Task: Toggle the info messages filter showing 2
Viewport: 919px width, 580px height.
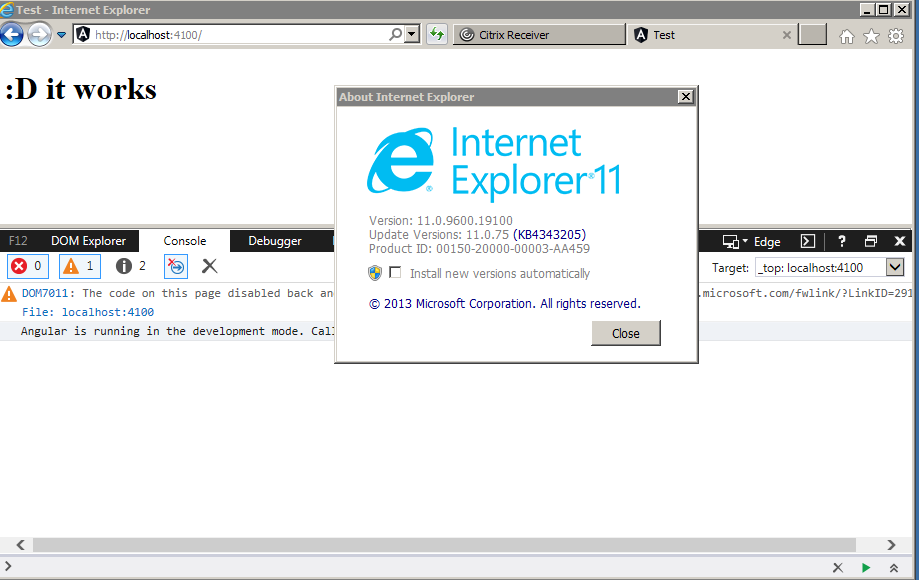Action: tap(131, 266)
